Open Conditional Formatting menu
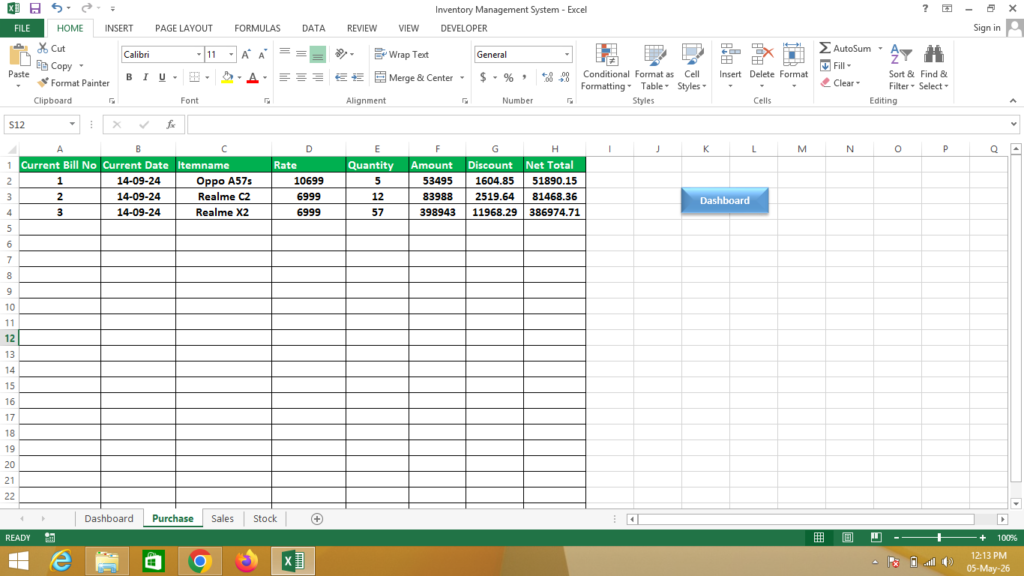Image resolution: width=1024 pixels, height=576 pixels. point(606,67)
